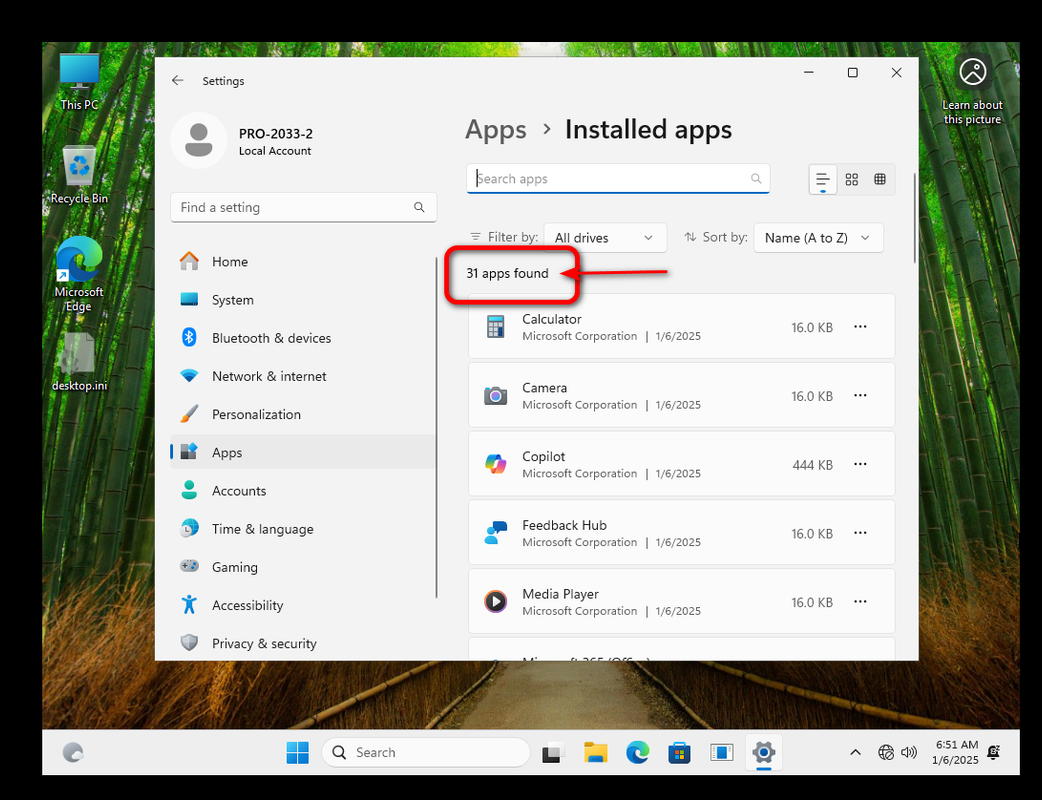The height and width of the screenshot is (800, 1042).
Task: Click the Camera app name
Action: tap(544, 388)
